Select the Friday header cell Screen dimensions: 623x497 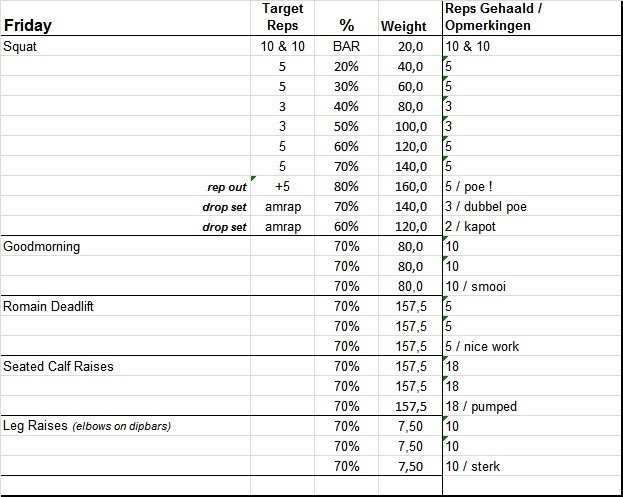28,26
